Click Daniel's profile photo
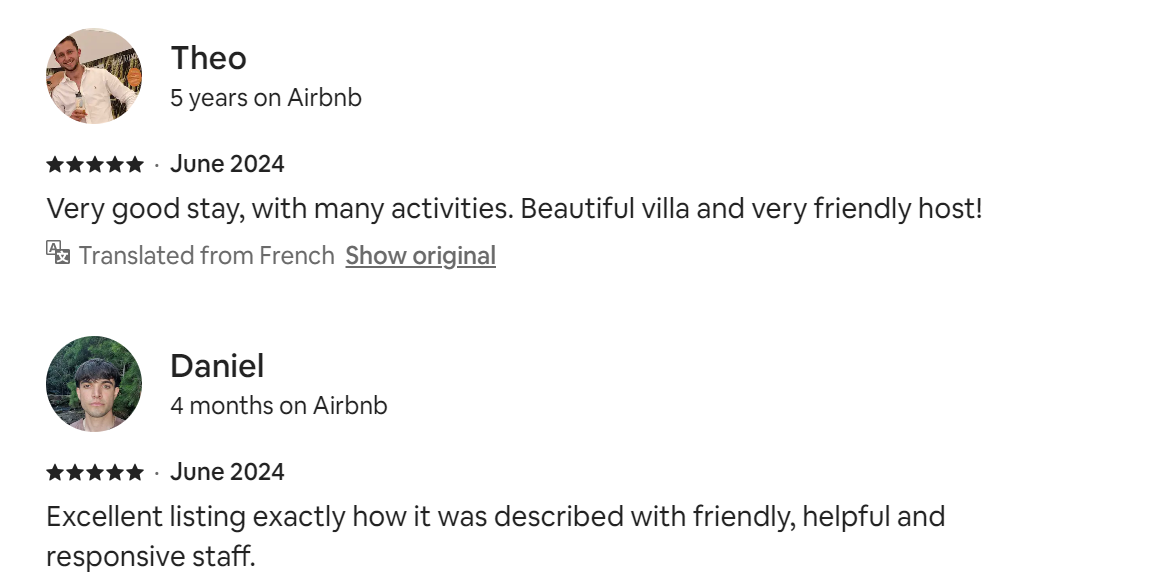This screenshot has height=585, width=1151. pyautogui.click(x=94, y=384)
